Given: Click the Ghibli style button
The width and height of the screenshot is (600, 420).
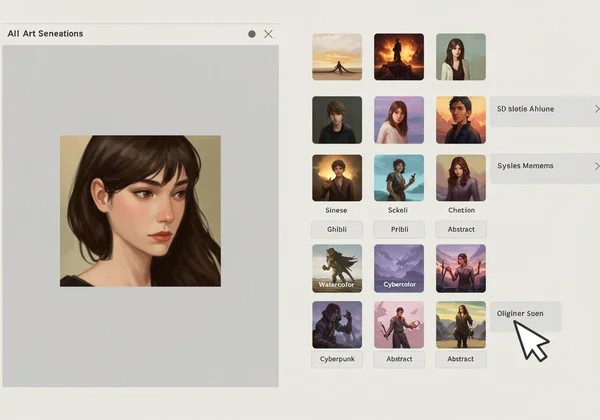Looking at the screenshot, I should (x=337, y=229).
